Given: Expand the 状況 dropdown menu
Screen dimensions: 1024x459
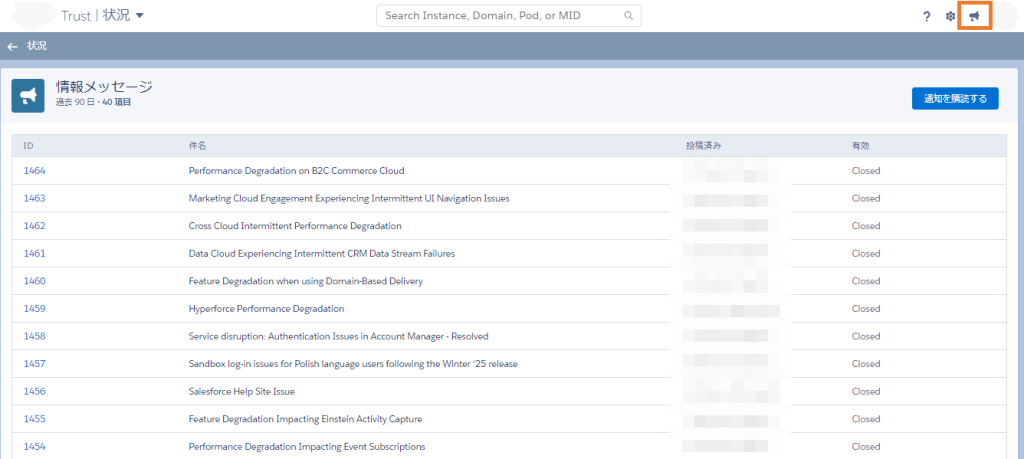Looking at the screenshot, I should click(x=139, y=15).
